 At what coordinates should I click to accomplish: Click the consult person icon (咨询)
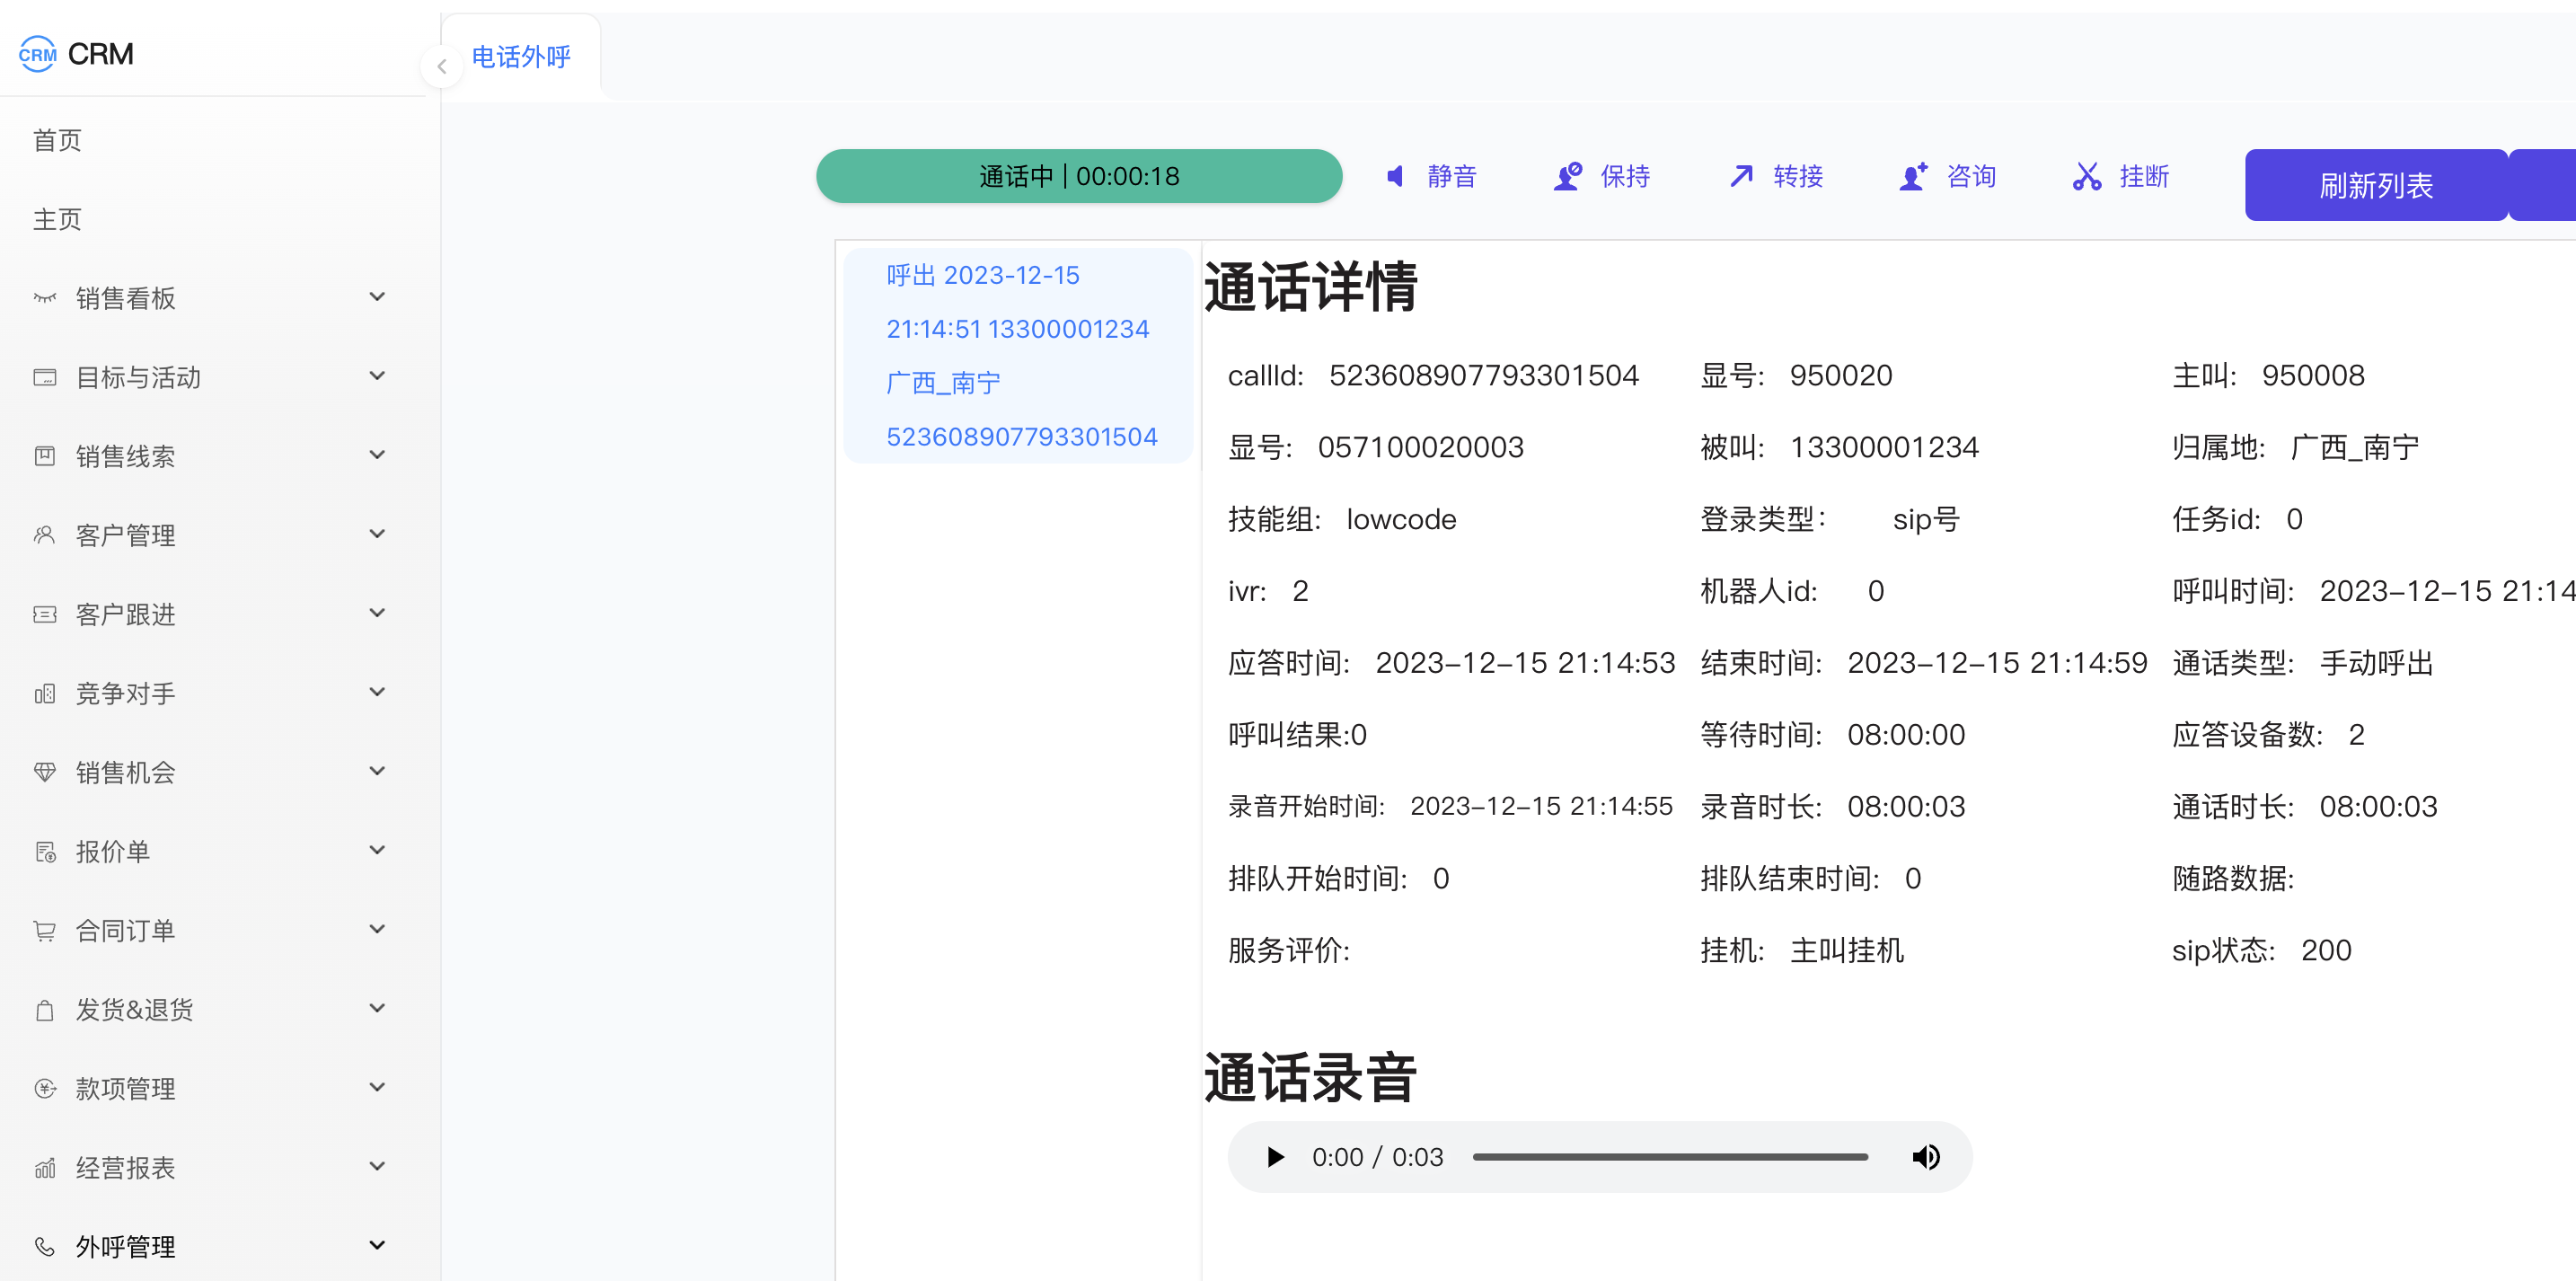[x=1913, y=177]
